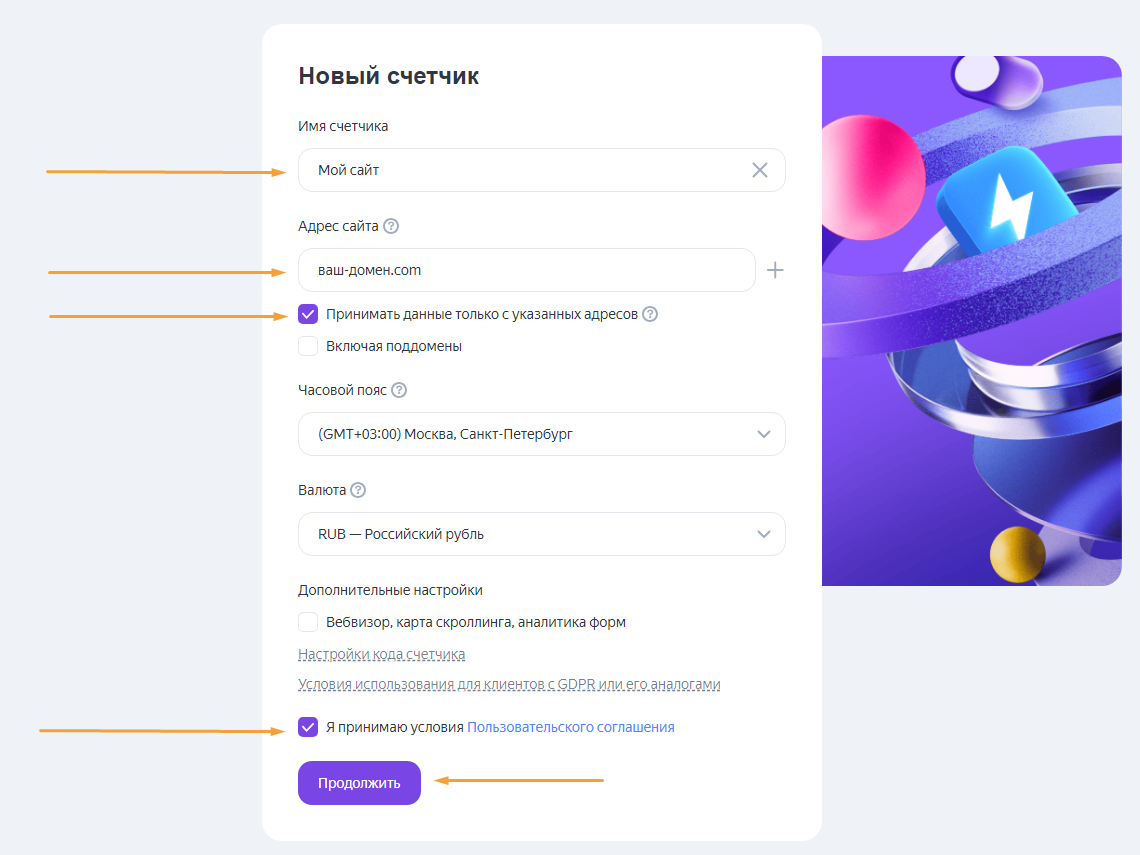Toggle Я принимаю условия checkbox
This screenshot has width=1140, height=855.
tap(308, 727)
